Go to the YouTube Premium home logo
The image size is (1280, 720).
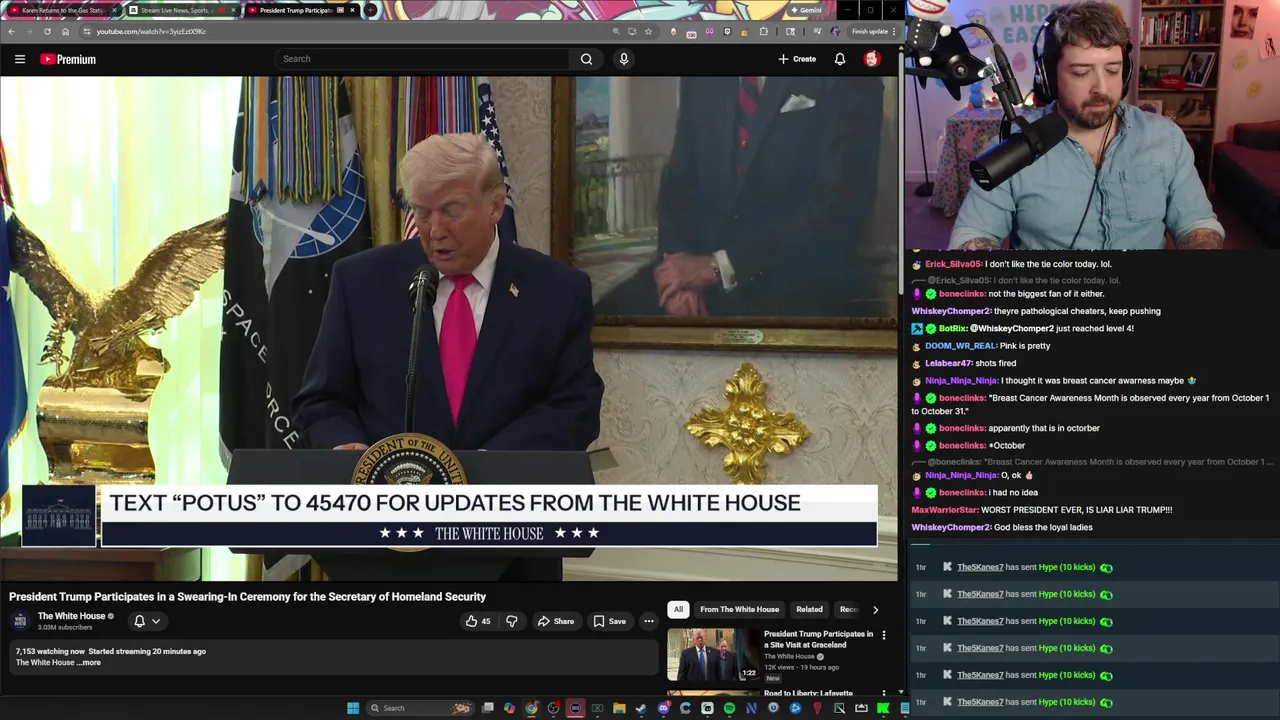[x=68, y=59]
